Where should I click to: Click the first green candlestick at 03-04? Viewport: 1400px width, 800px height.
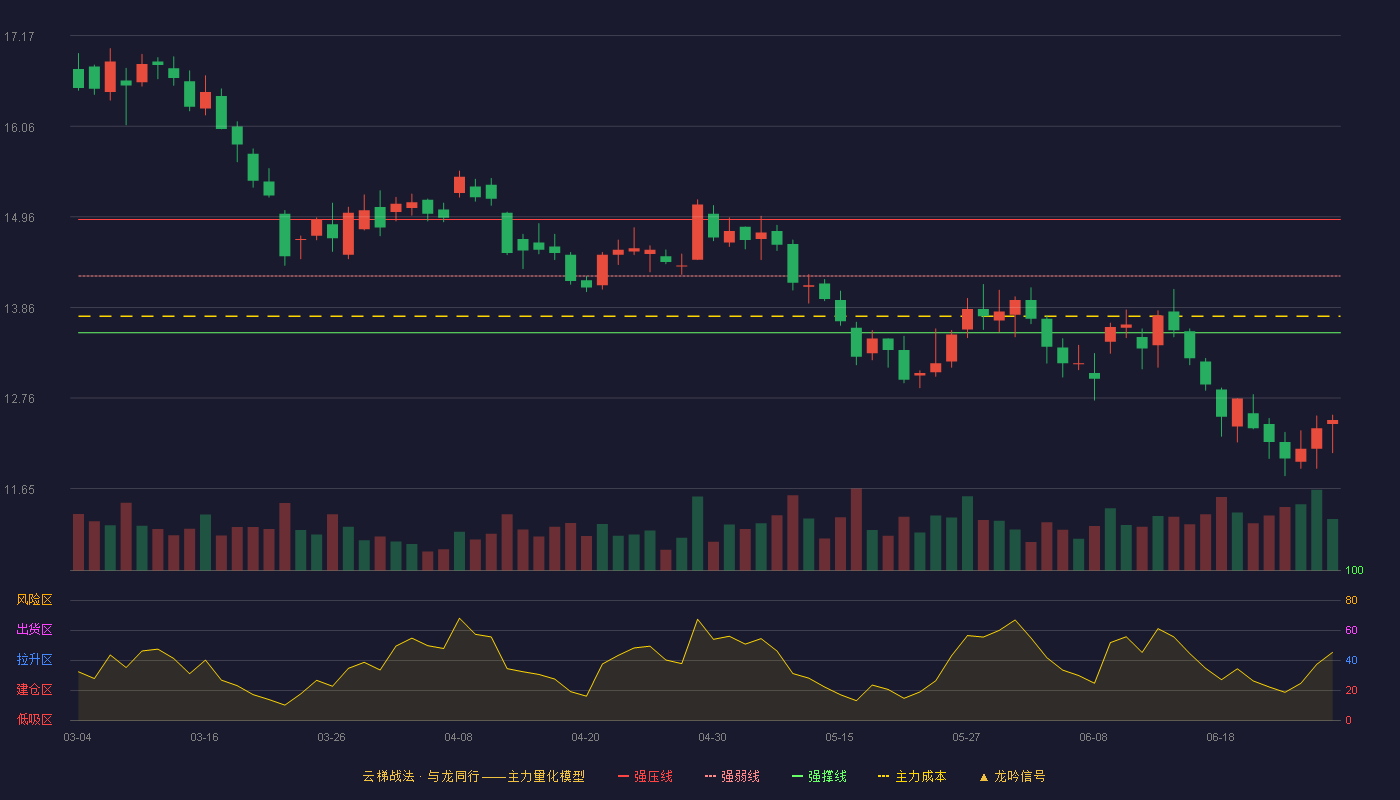pyautogui.click(x=78, y=78)
